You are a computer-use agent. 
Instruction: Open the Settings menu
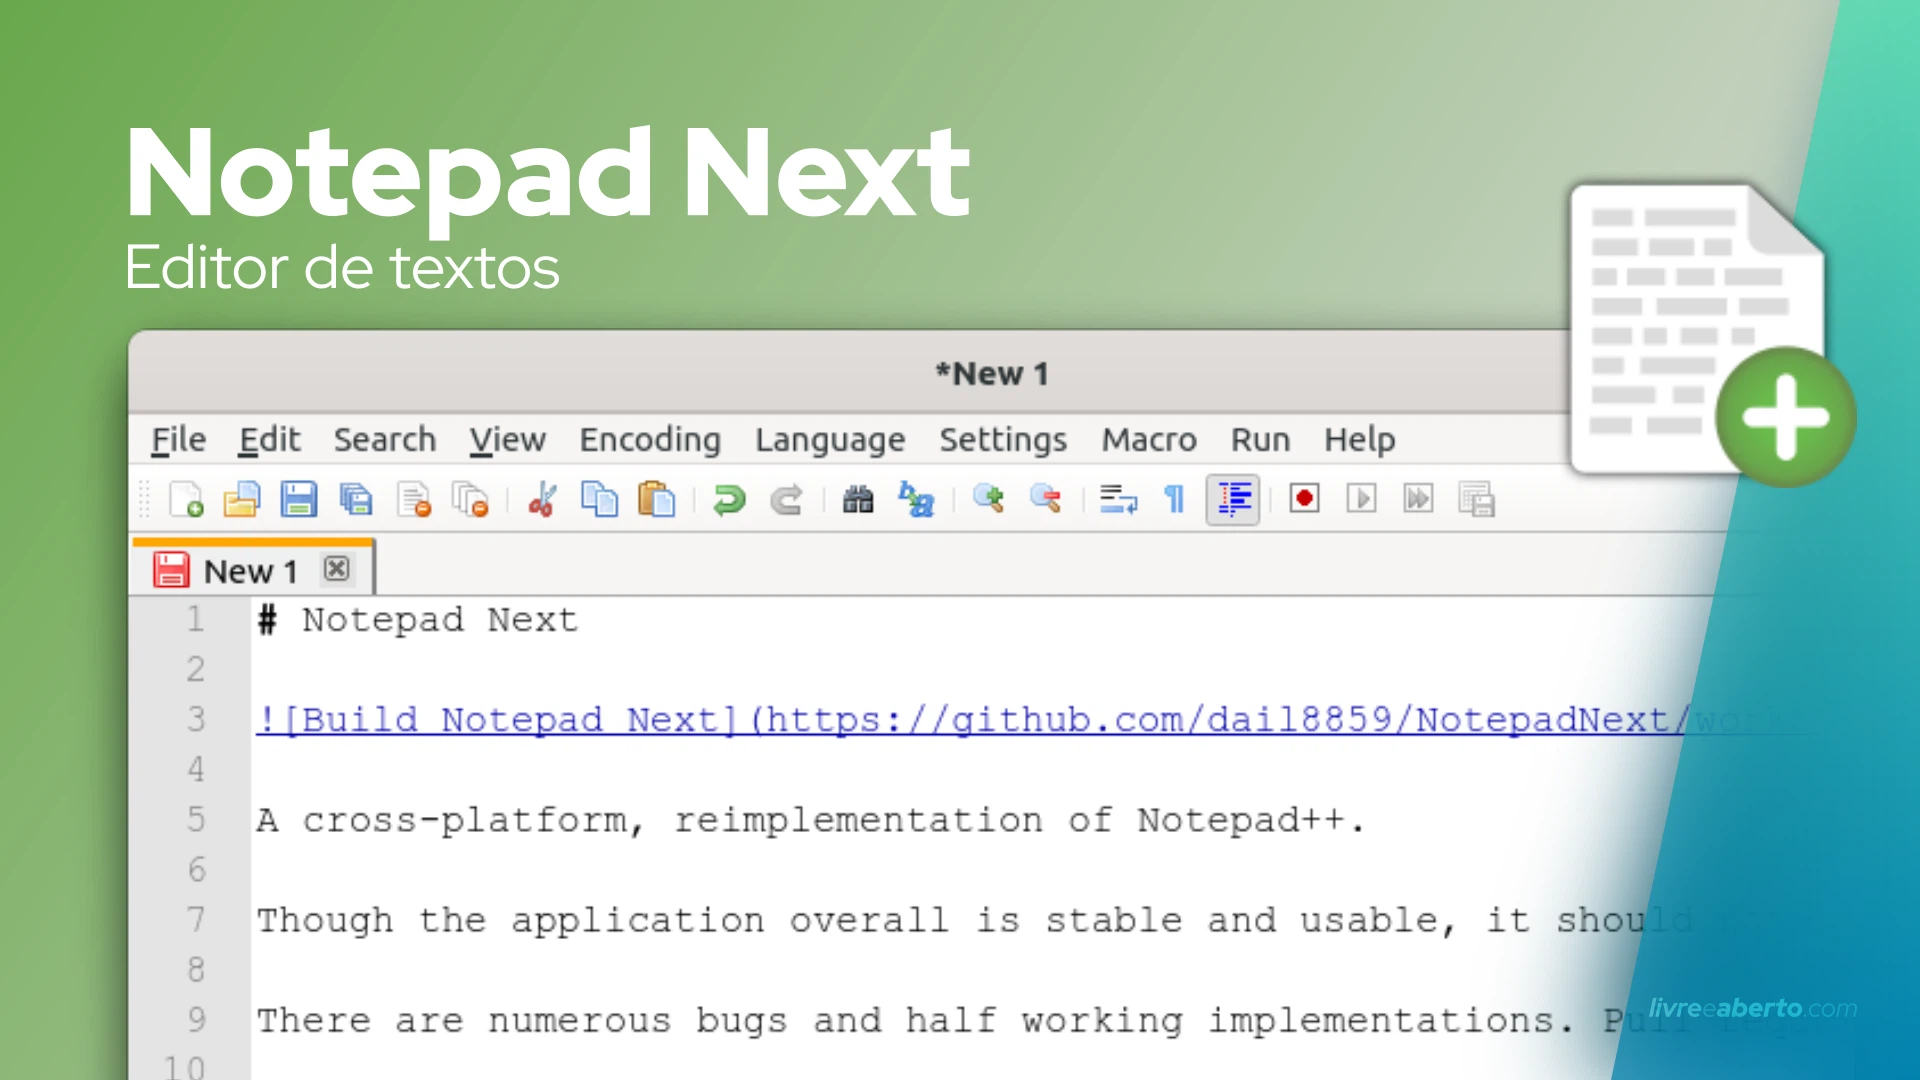[x=1003, y=440]
